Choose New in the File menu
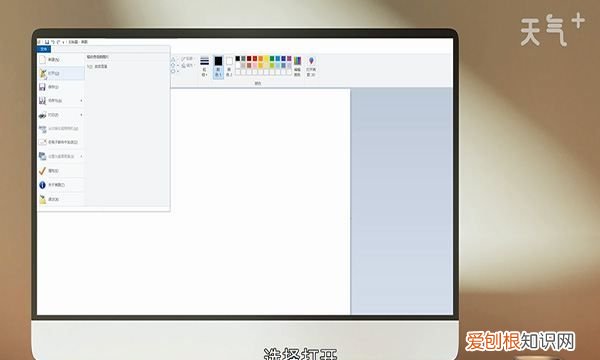 [x=61, y=60]
